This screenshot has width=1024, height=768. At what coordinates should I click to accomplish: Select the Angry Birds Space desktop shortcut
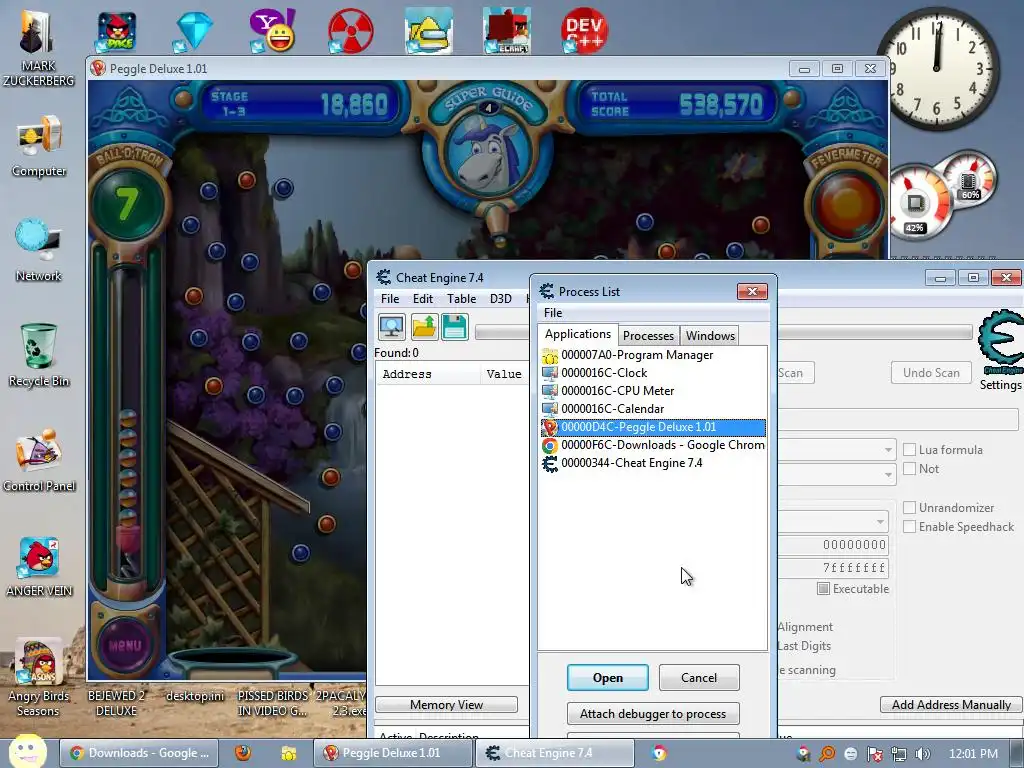(x=116, y=31)
